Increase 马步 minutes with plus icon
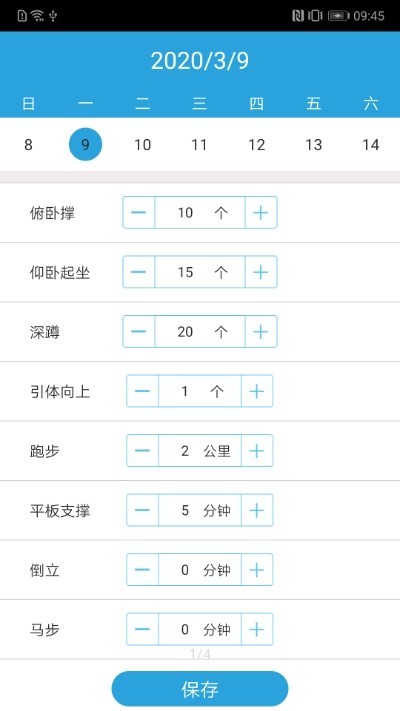The height and width of the screenshot is (711, 400). click(257, 629)
